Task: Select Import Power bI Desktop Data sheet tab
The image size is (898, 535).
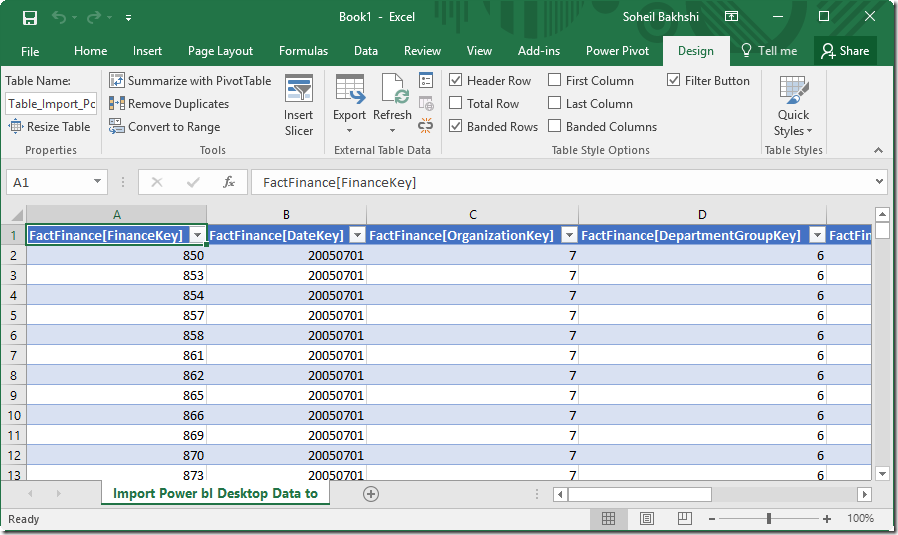Action: coord(215,493)
